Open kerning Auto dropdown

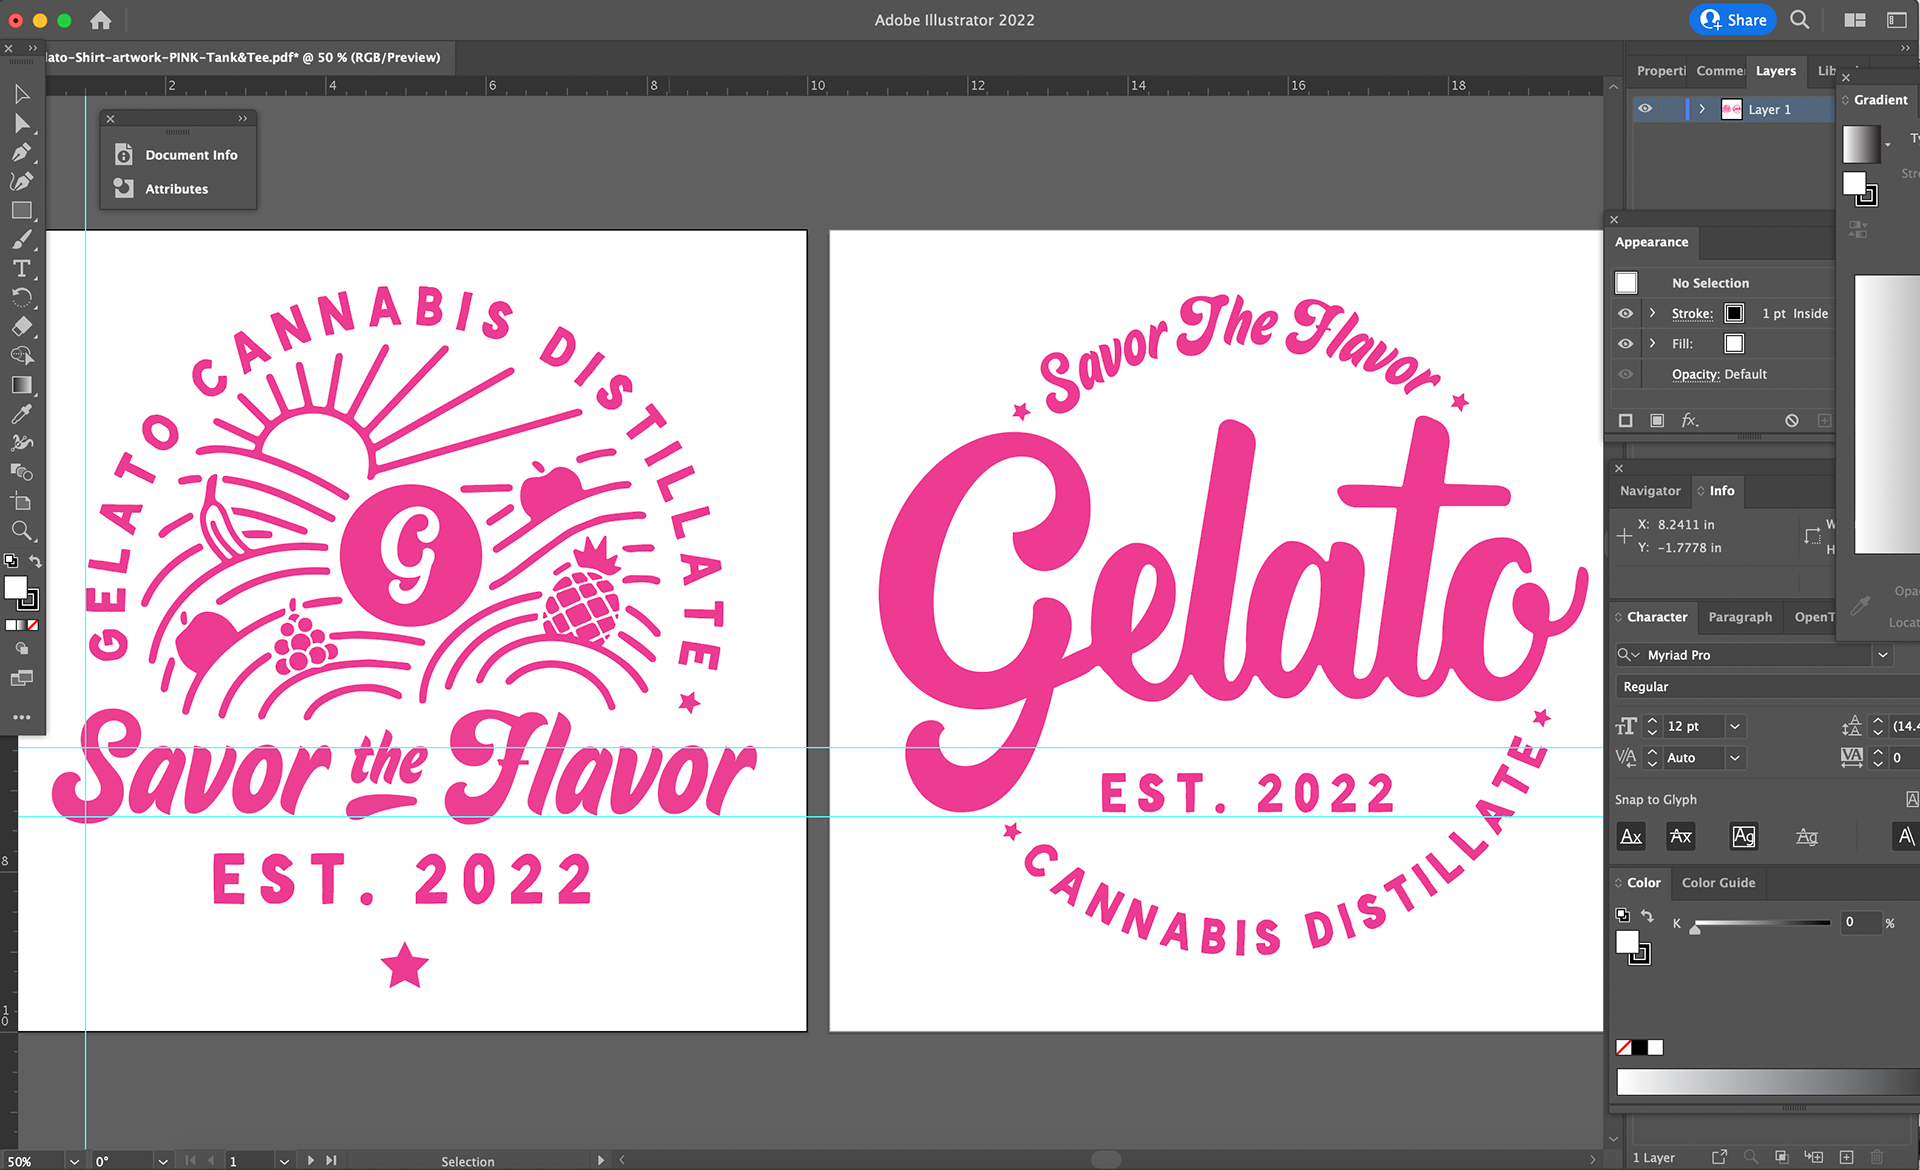tap(1735, 758)
